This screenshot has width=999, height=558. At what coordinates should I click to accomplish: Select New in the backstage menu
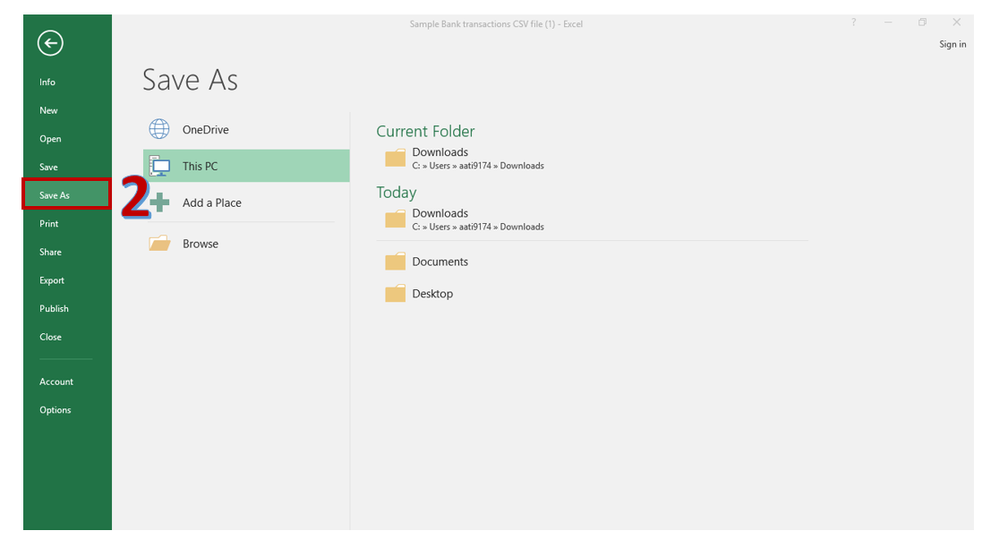coord(49,110)
